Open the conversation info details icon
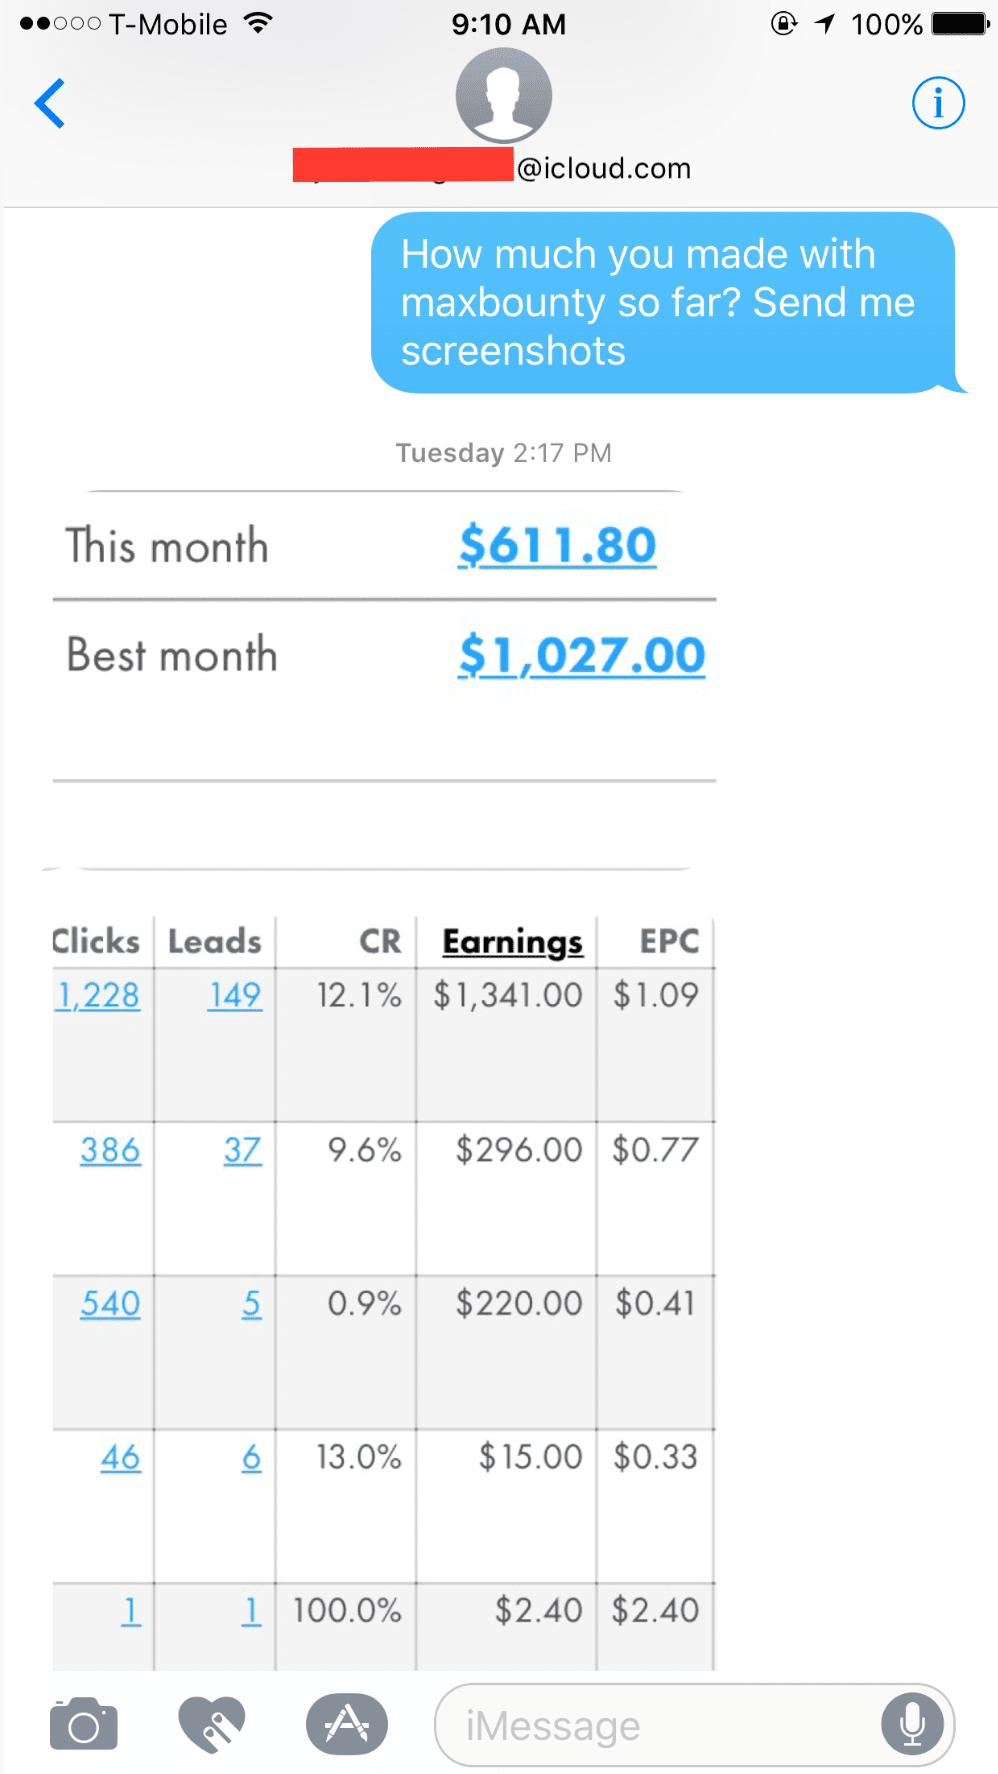Viewport: 998px width, 1774px height. pos(938,103)
